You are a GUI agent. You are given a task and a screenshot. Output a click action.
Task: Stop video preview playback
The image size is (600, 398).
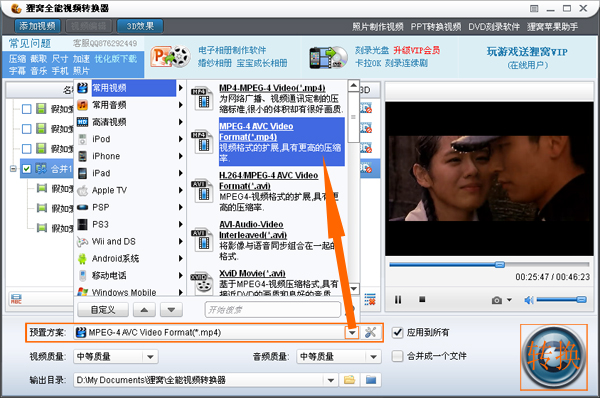[422, 299]
